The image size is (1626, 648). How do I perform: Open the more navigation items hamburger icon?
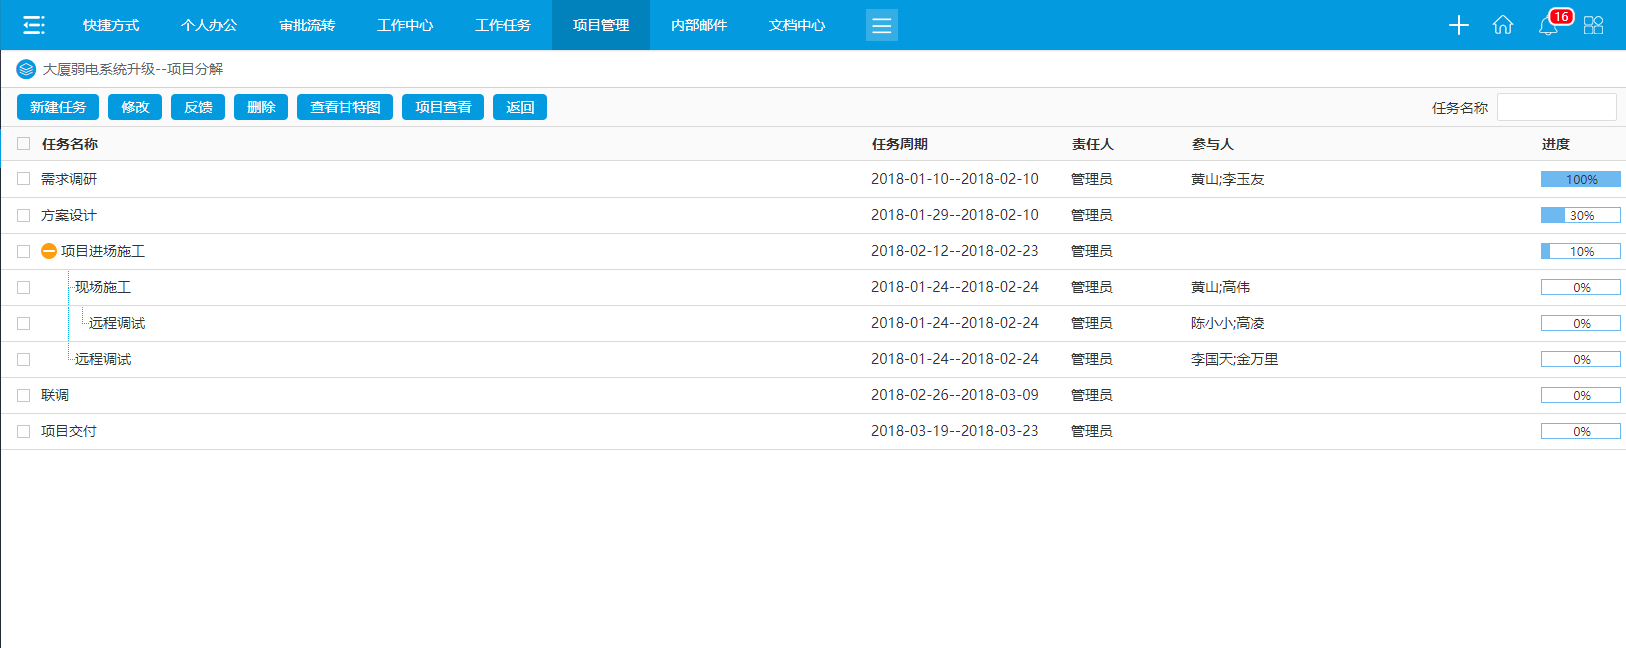point(881,25)
